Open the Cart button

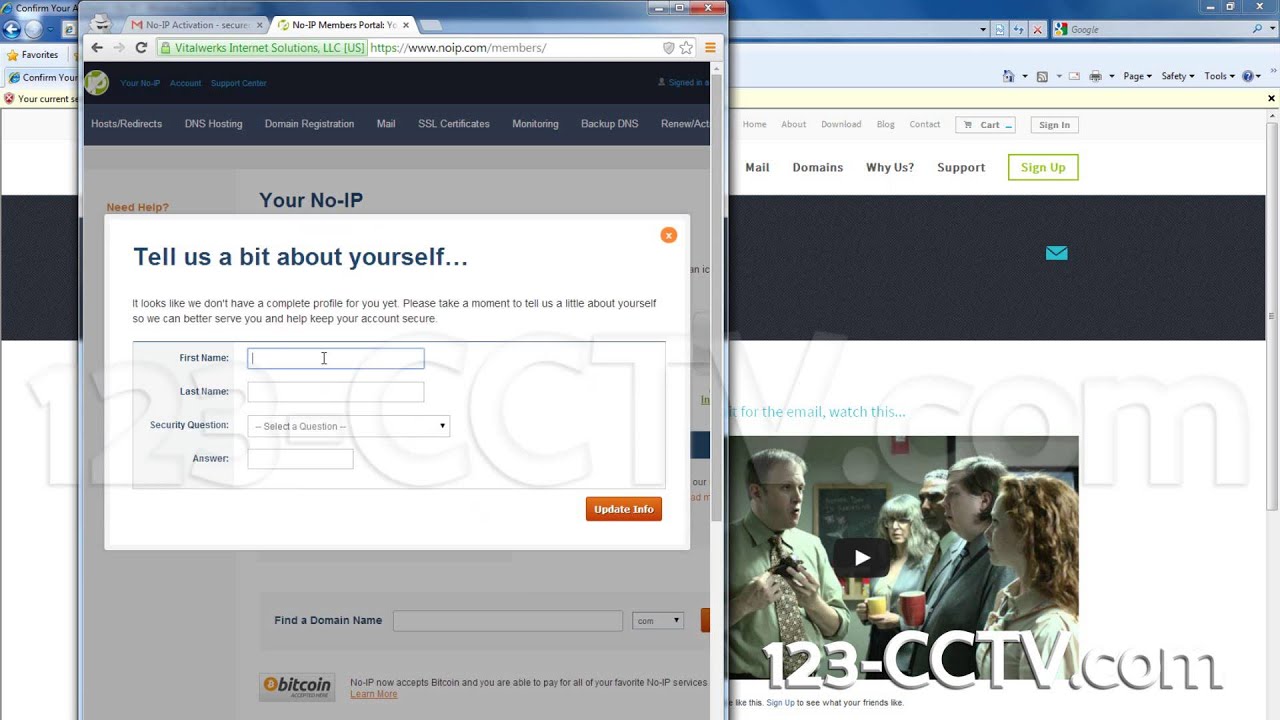[x=985, y=125]
